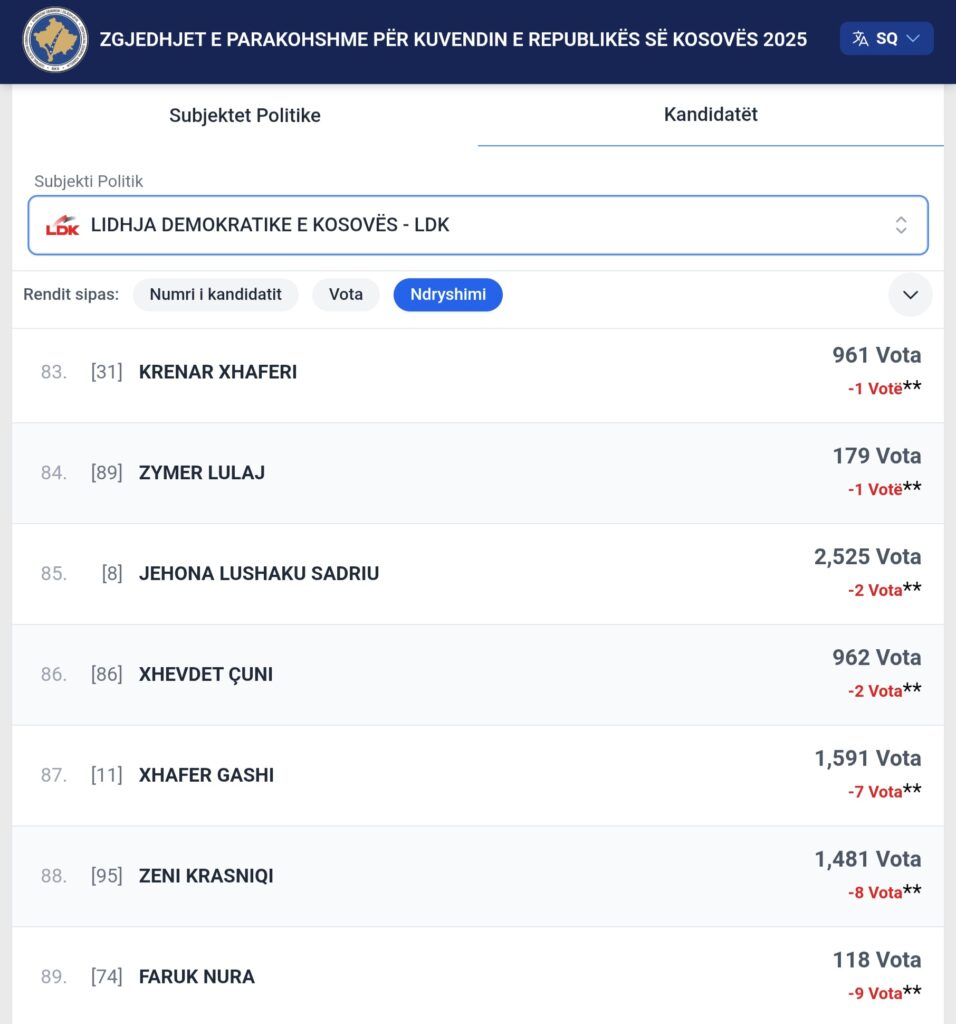
Task: Click the page header election title
Action: point(453,40)
